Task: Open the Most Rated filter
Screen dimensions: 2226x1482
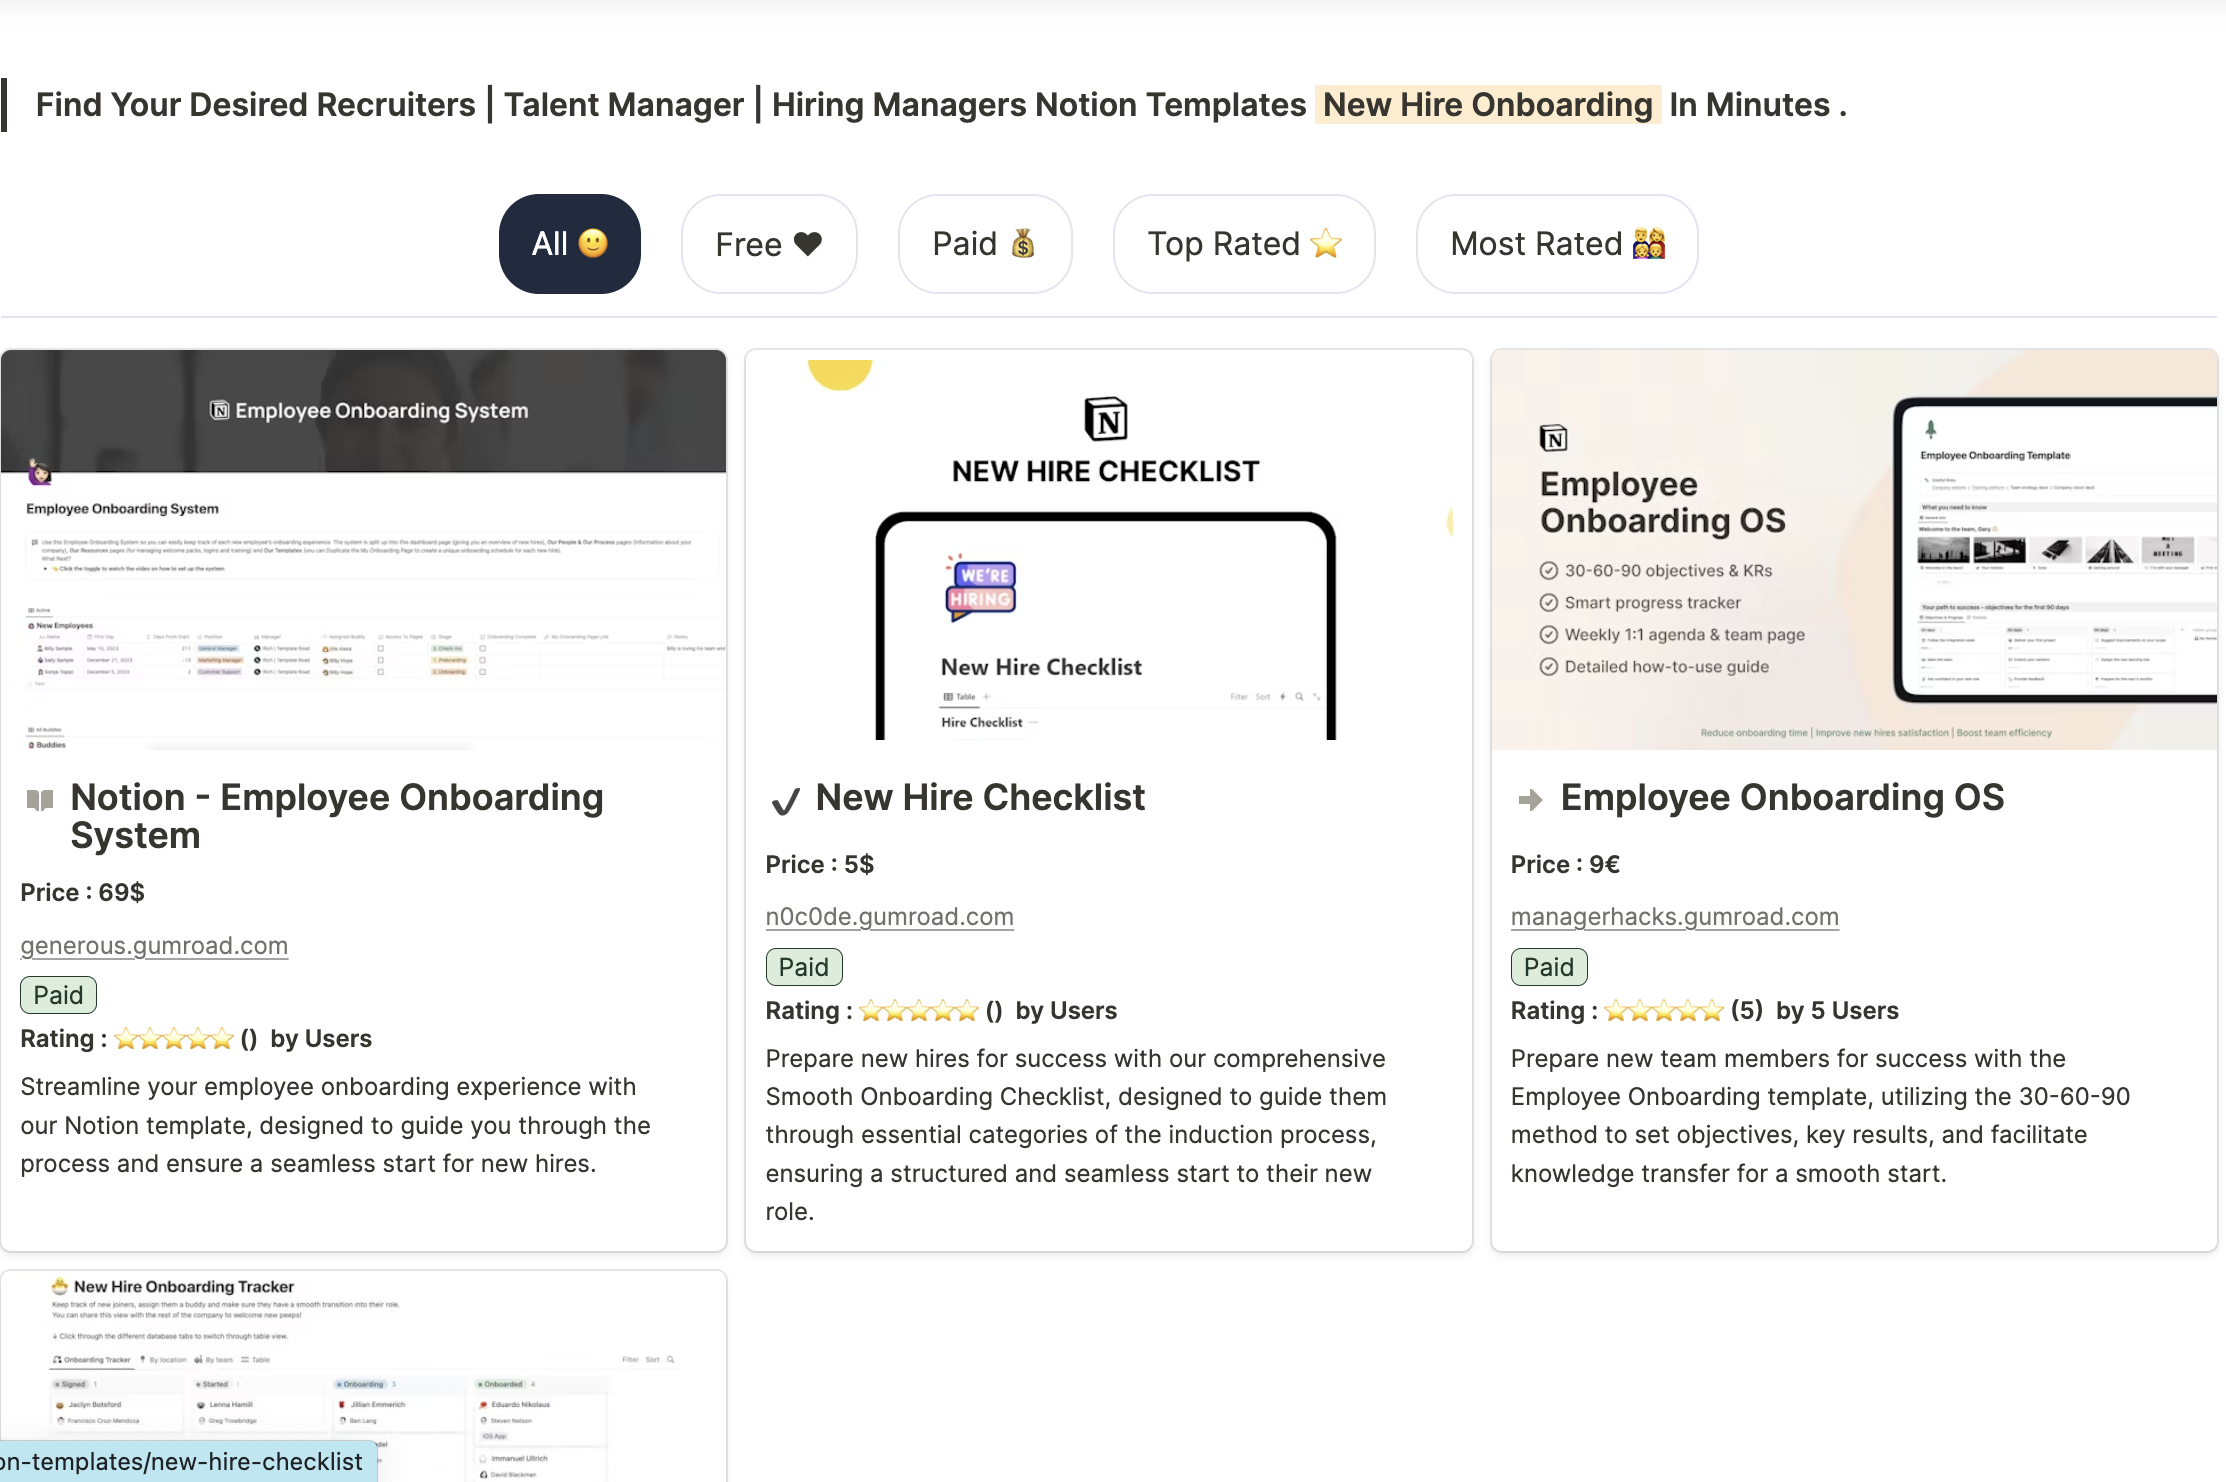Action: click(1556, 244)
